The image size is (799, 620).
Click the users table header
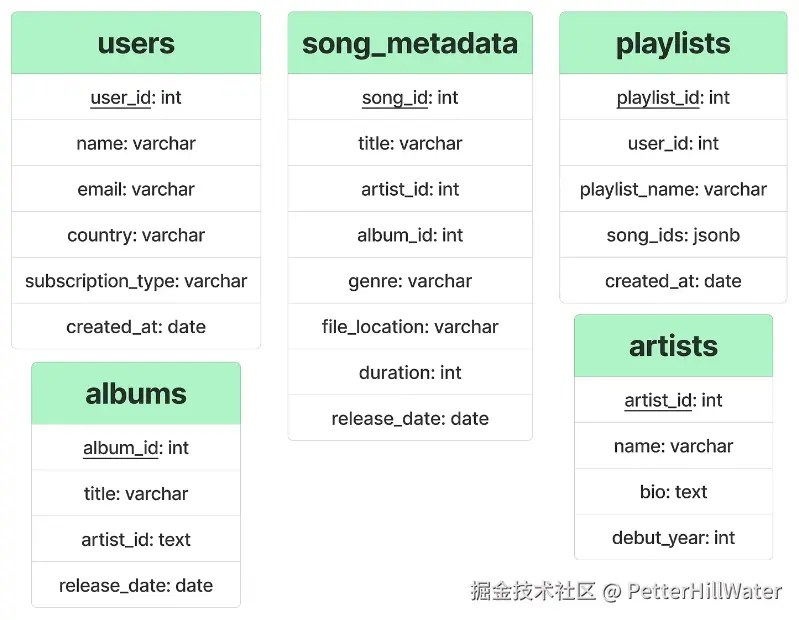pos(136,43)
